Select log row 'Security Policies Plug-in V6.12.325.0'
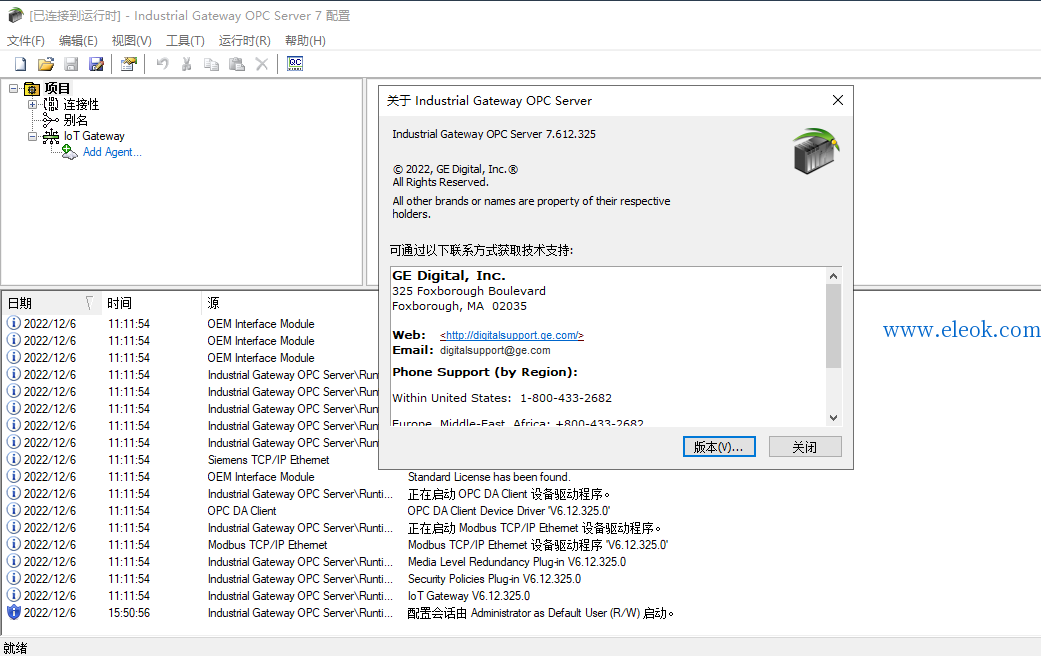This screenshot has width=1041, height=656. tap(494, 578)
